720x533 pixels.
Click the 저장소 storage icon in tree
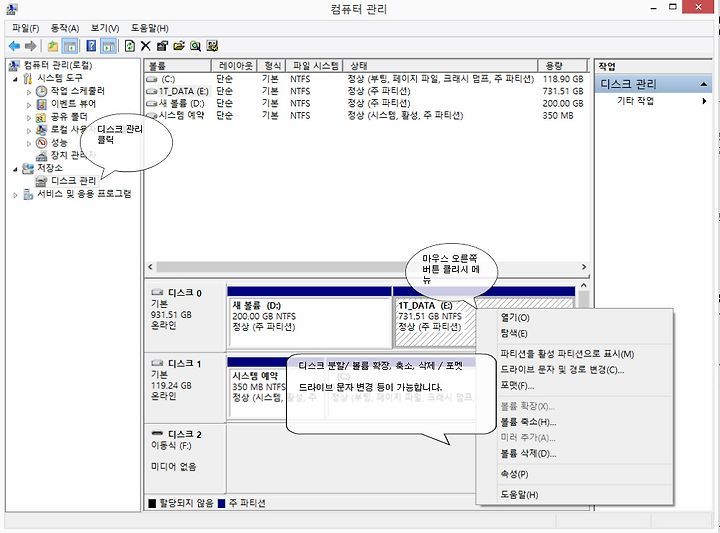pyautogui.click(x=28, y=168)
